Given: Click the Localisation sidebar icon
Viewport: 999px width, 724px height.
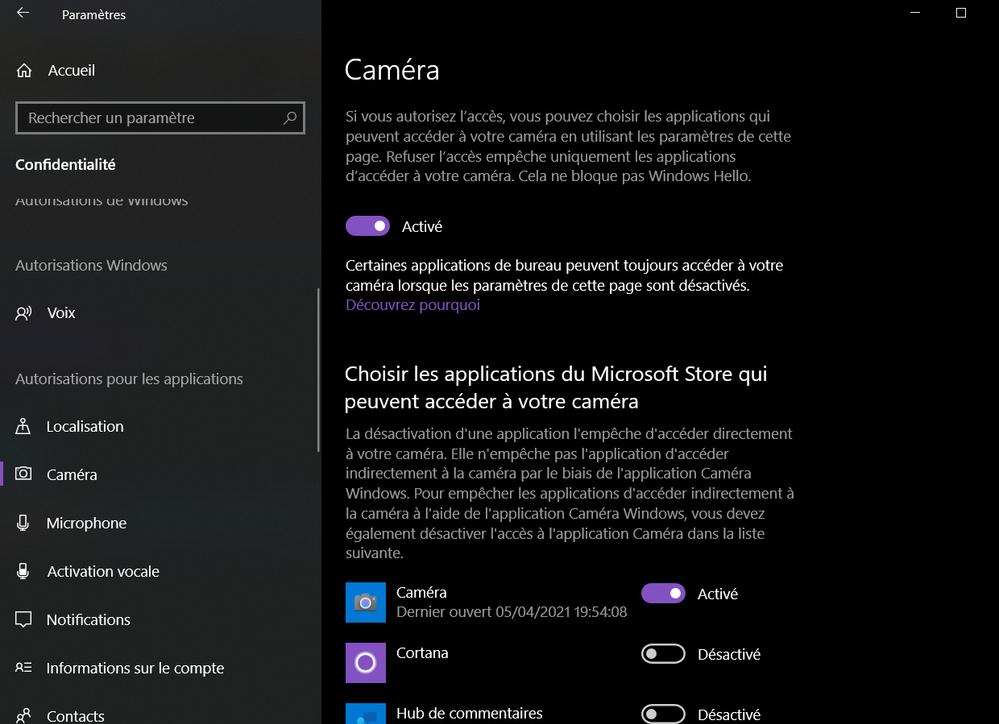Looking at the screenshot, I should [x=24, y=427].
